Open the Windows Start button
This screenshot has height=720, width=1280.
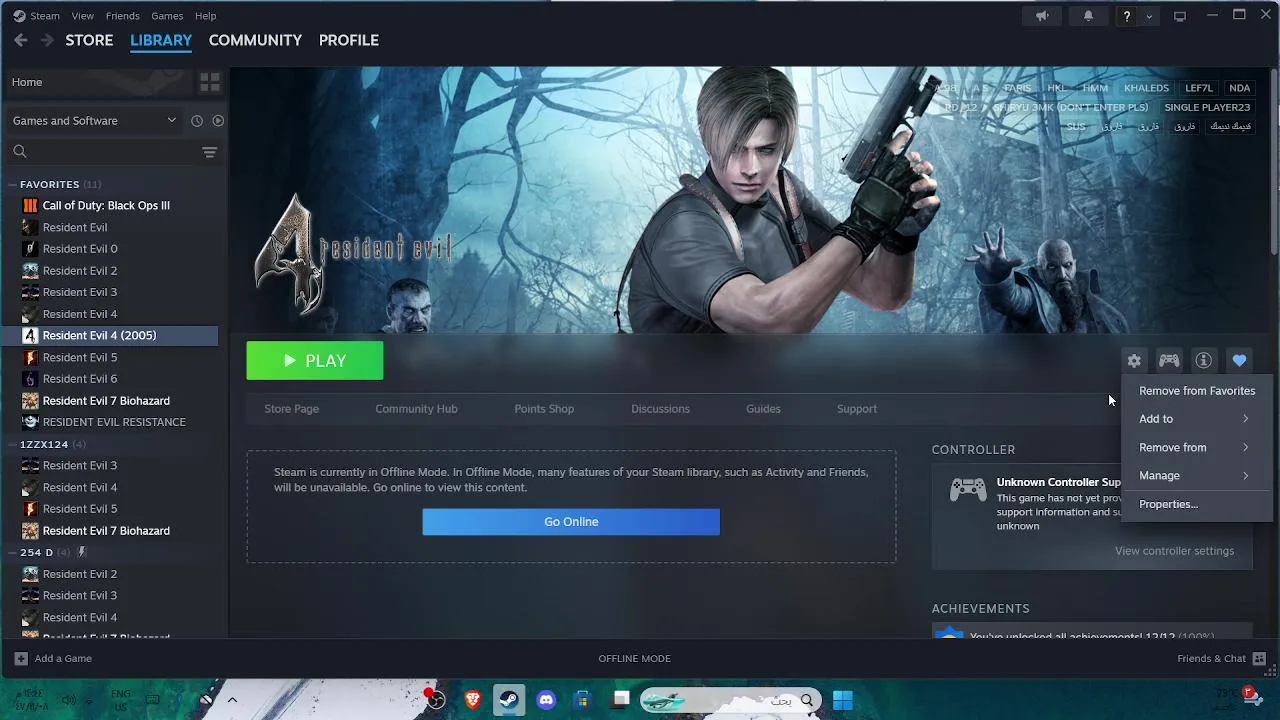pos(843,700)
